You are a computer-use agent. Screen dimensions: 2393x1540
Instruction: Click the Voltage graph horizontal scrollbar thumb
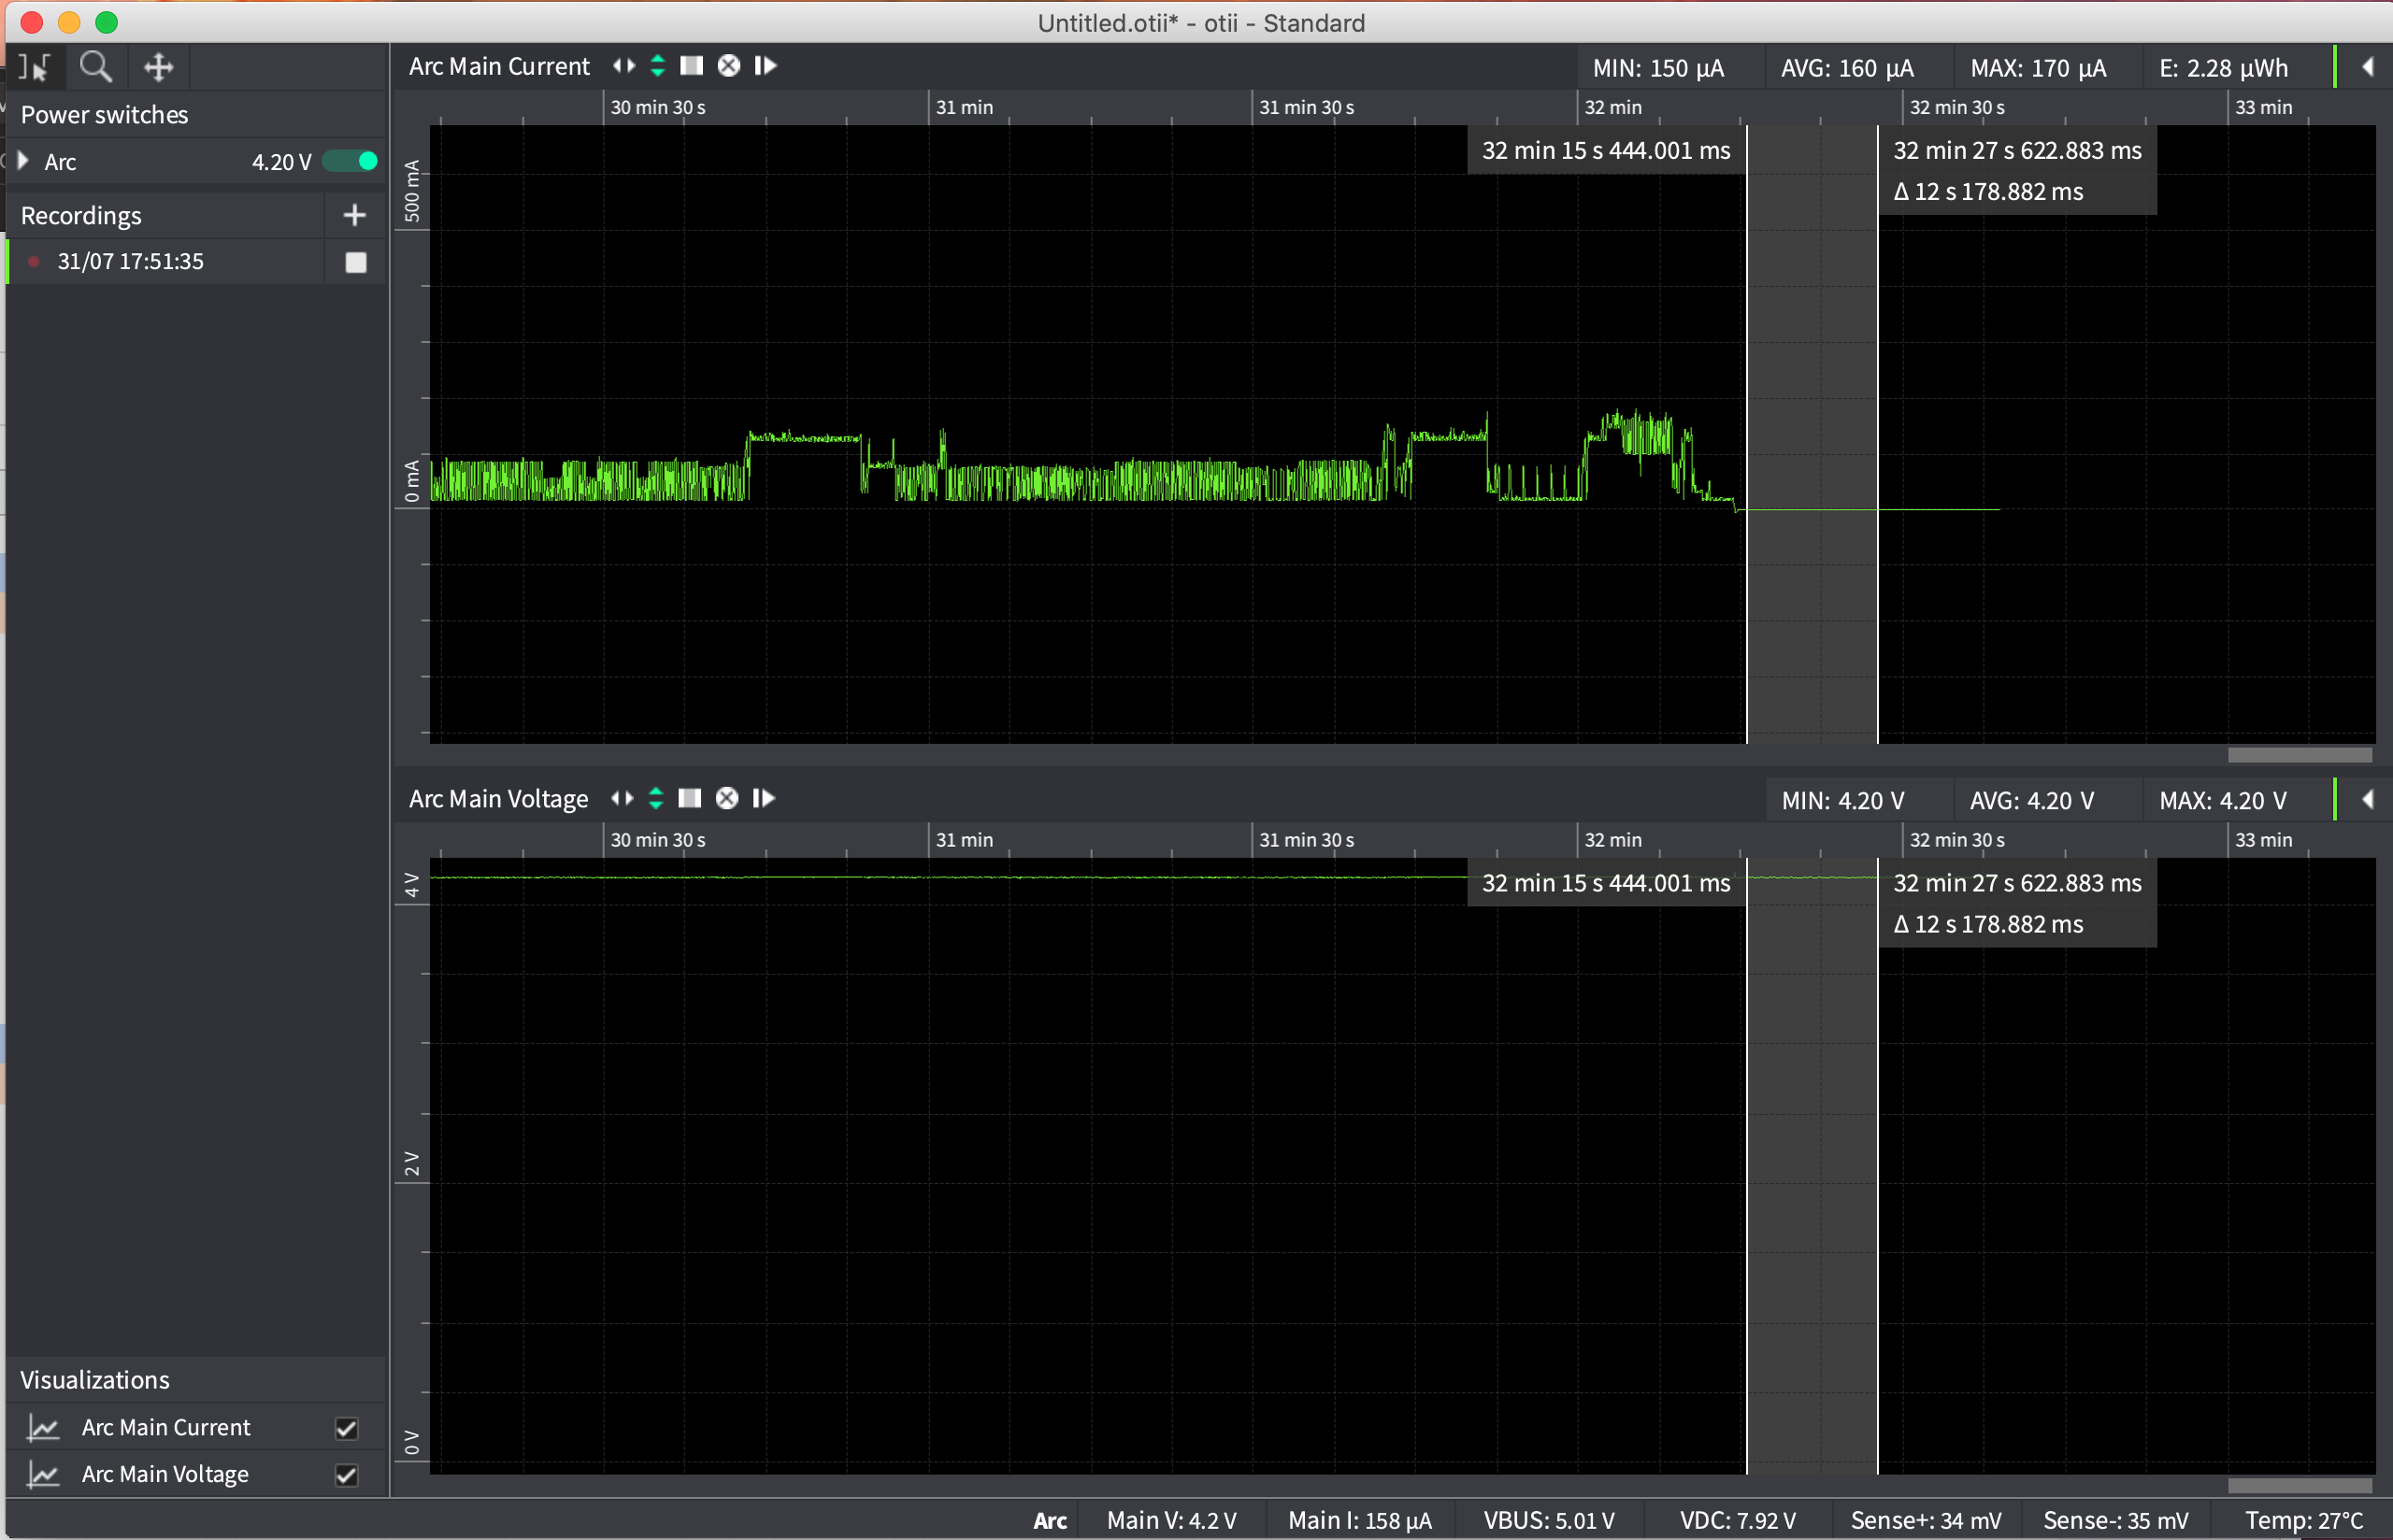coord(2299,1486)
